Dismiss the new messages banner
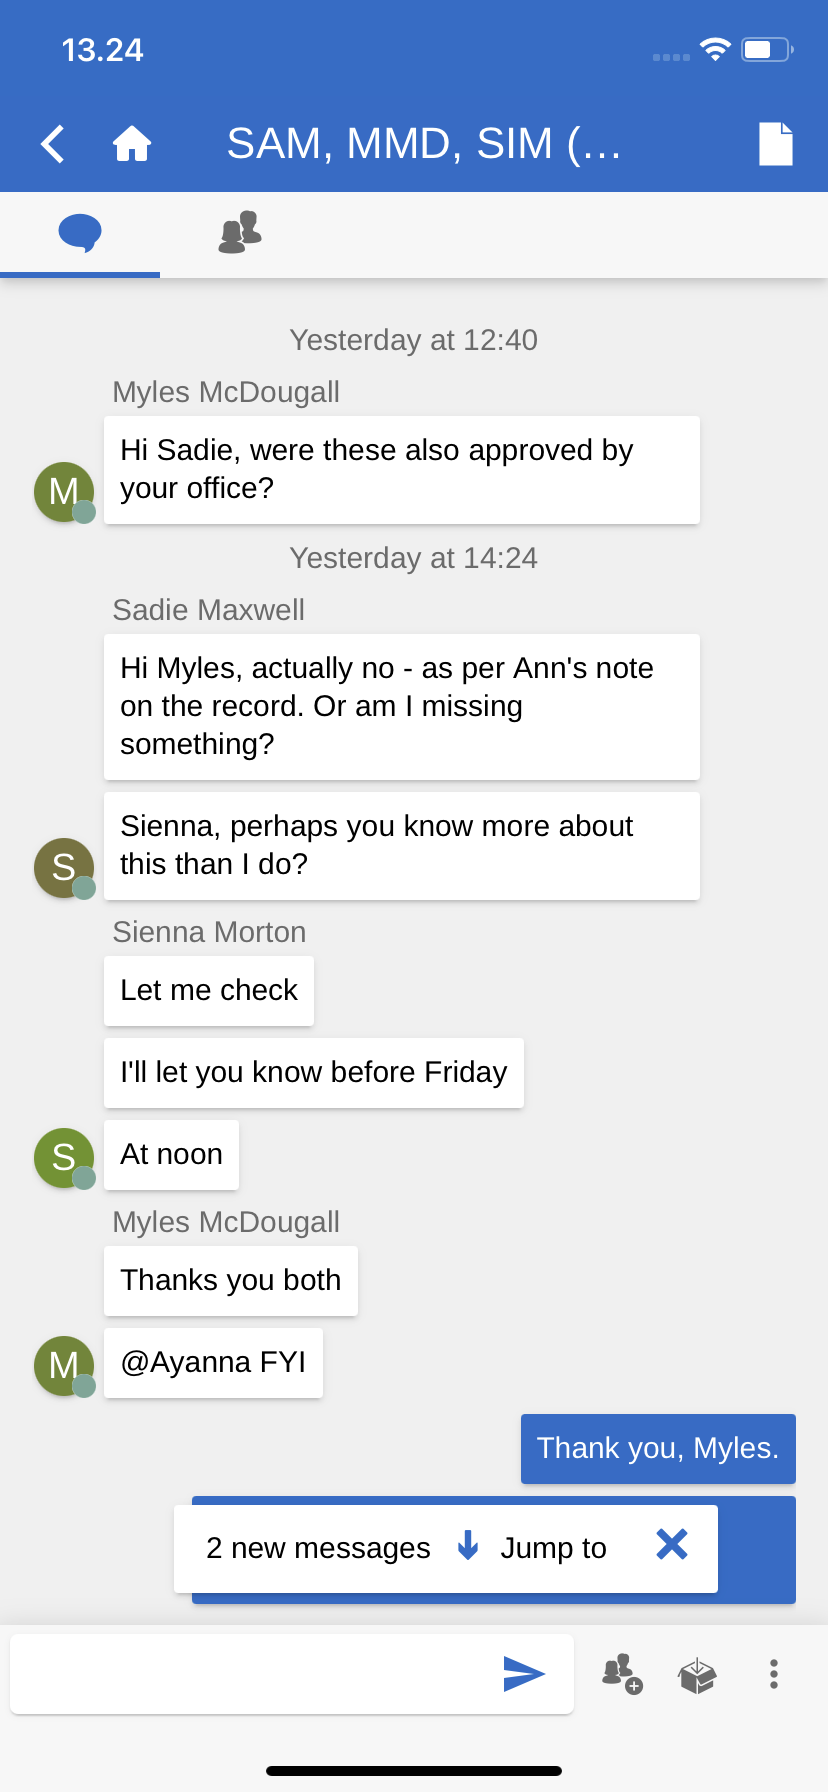828x1792 pixels. (x=672, y=1545)
